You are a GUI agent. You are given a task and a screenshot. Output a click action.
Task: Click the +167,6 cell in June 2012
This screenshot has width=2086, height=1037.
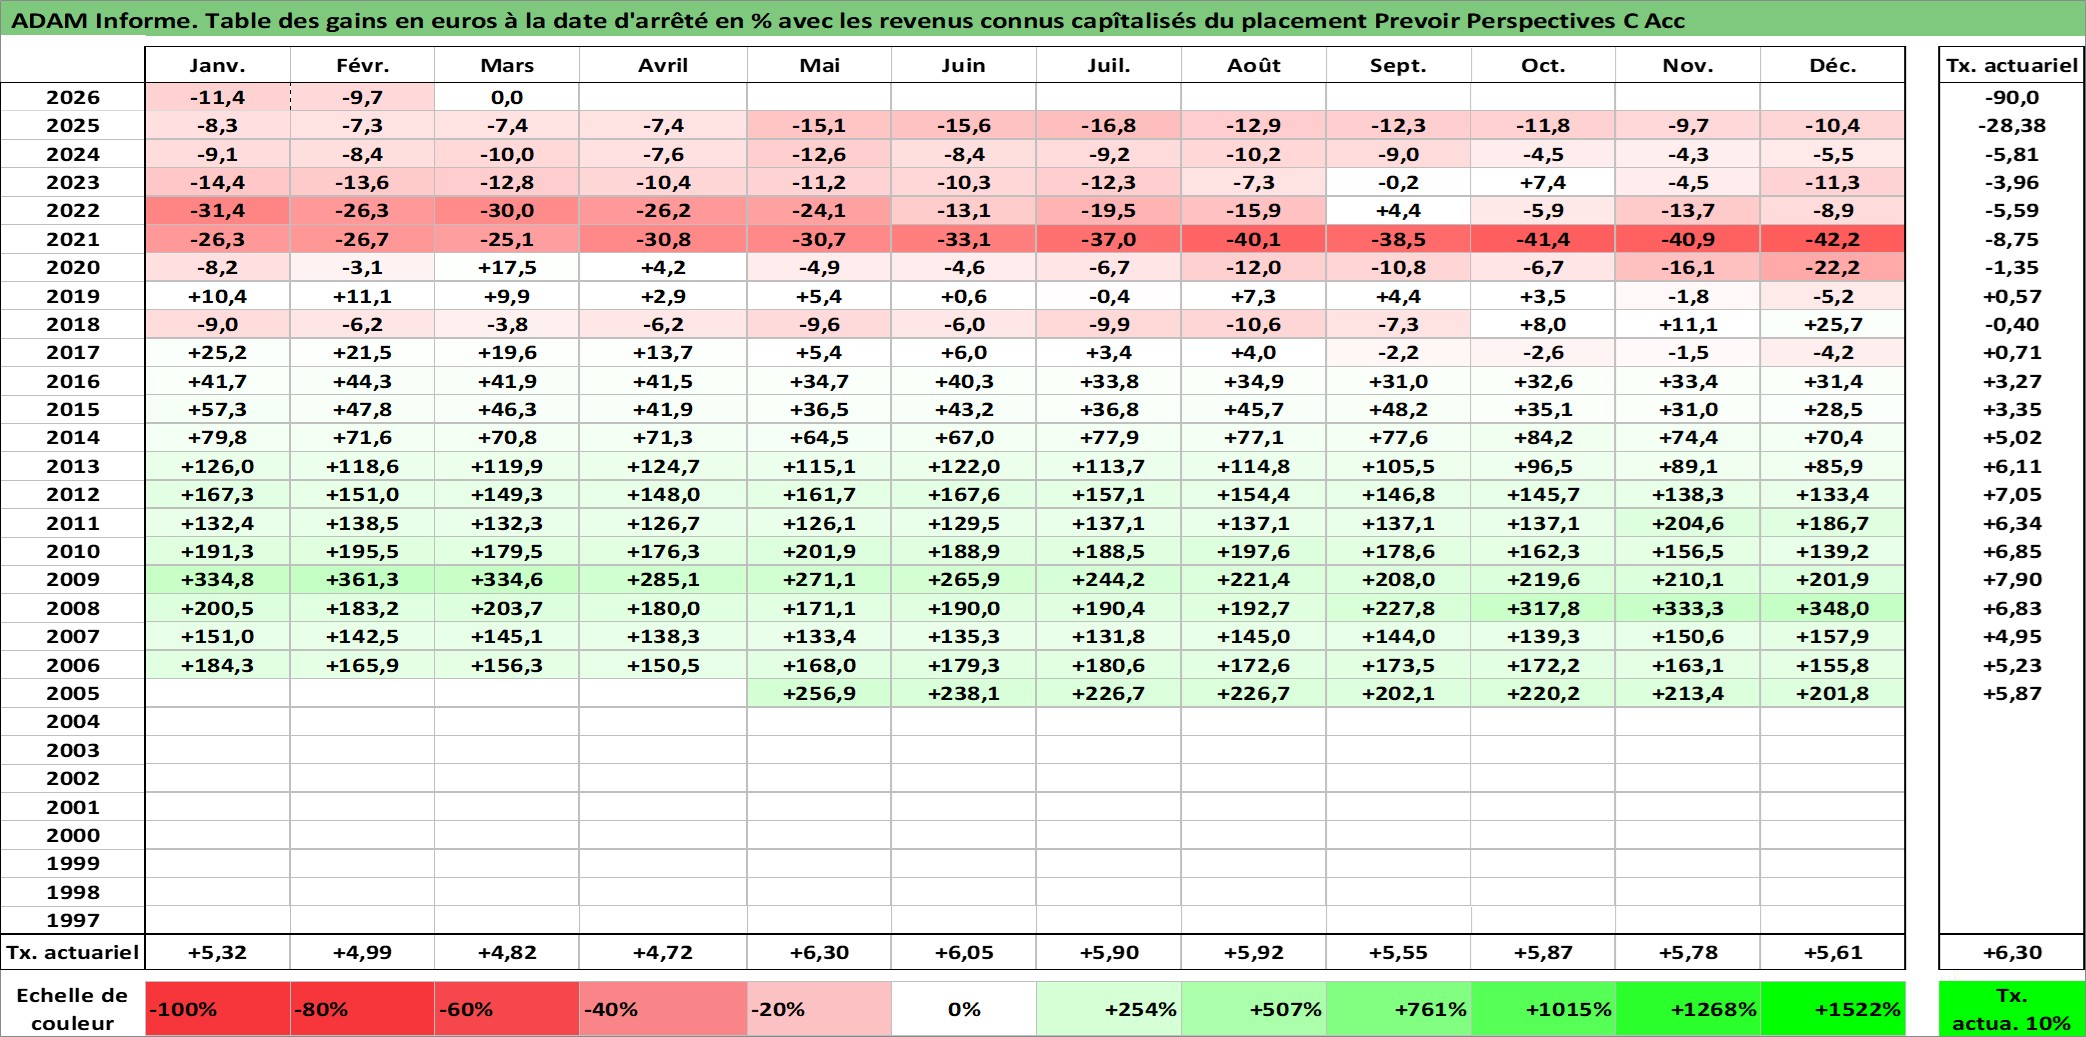pyautogui.click(x=963, y=494)
